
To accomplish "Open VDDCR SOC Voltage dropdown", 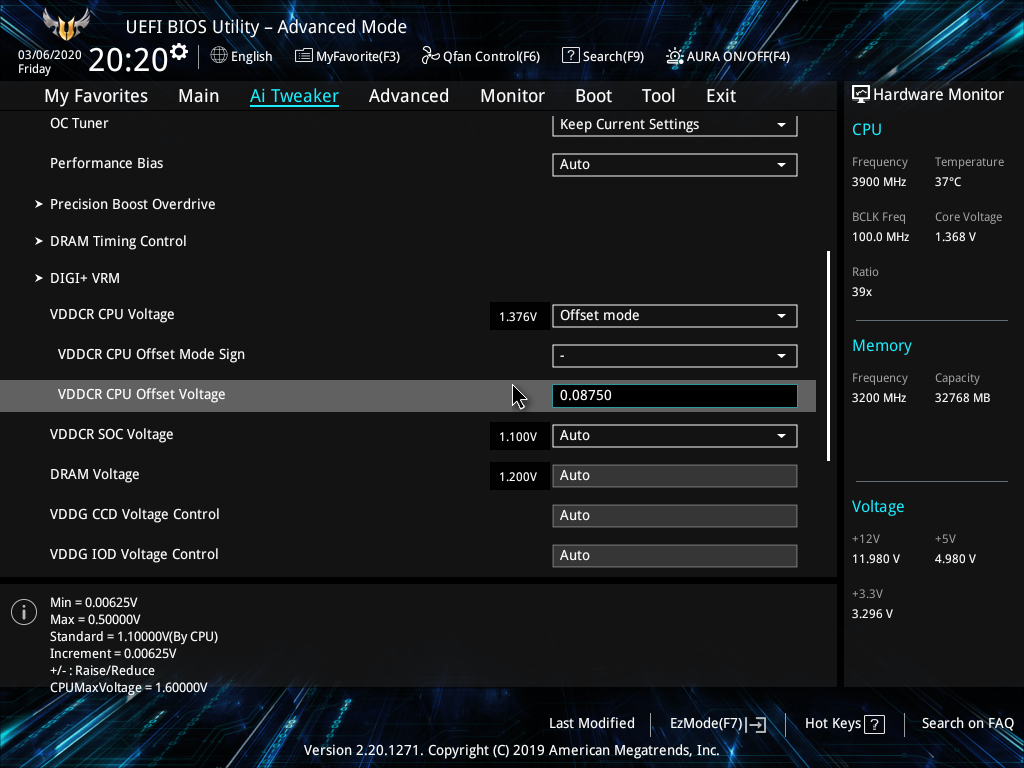I will 675,436.
